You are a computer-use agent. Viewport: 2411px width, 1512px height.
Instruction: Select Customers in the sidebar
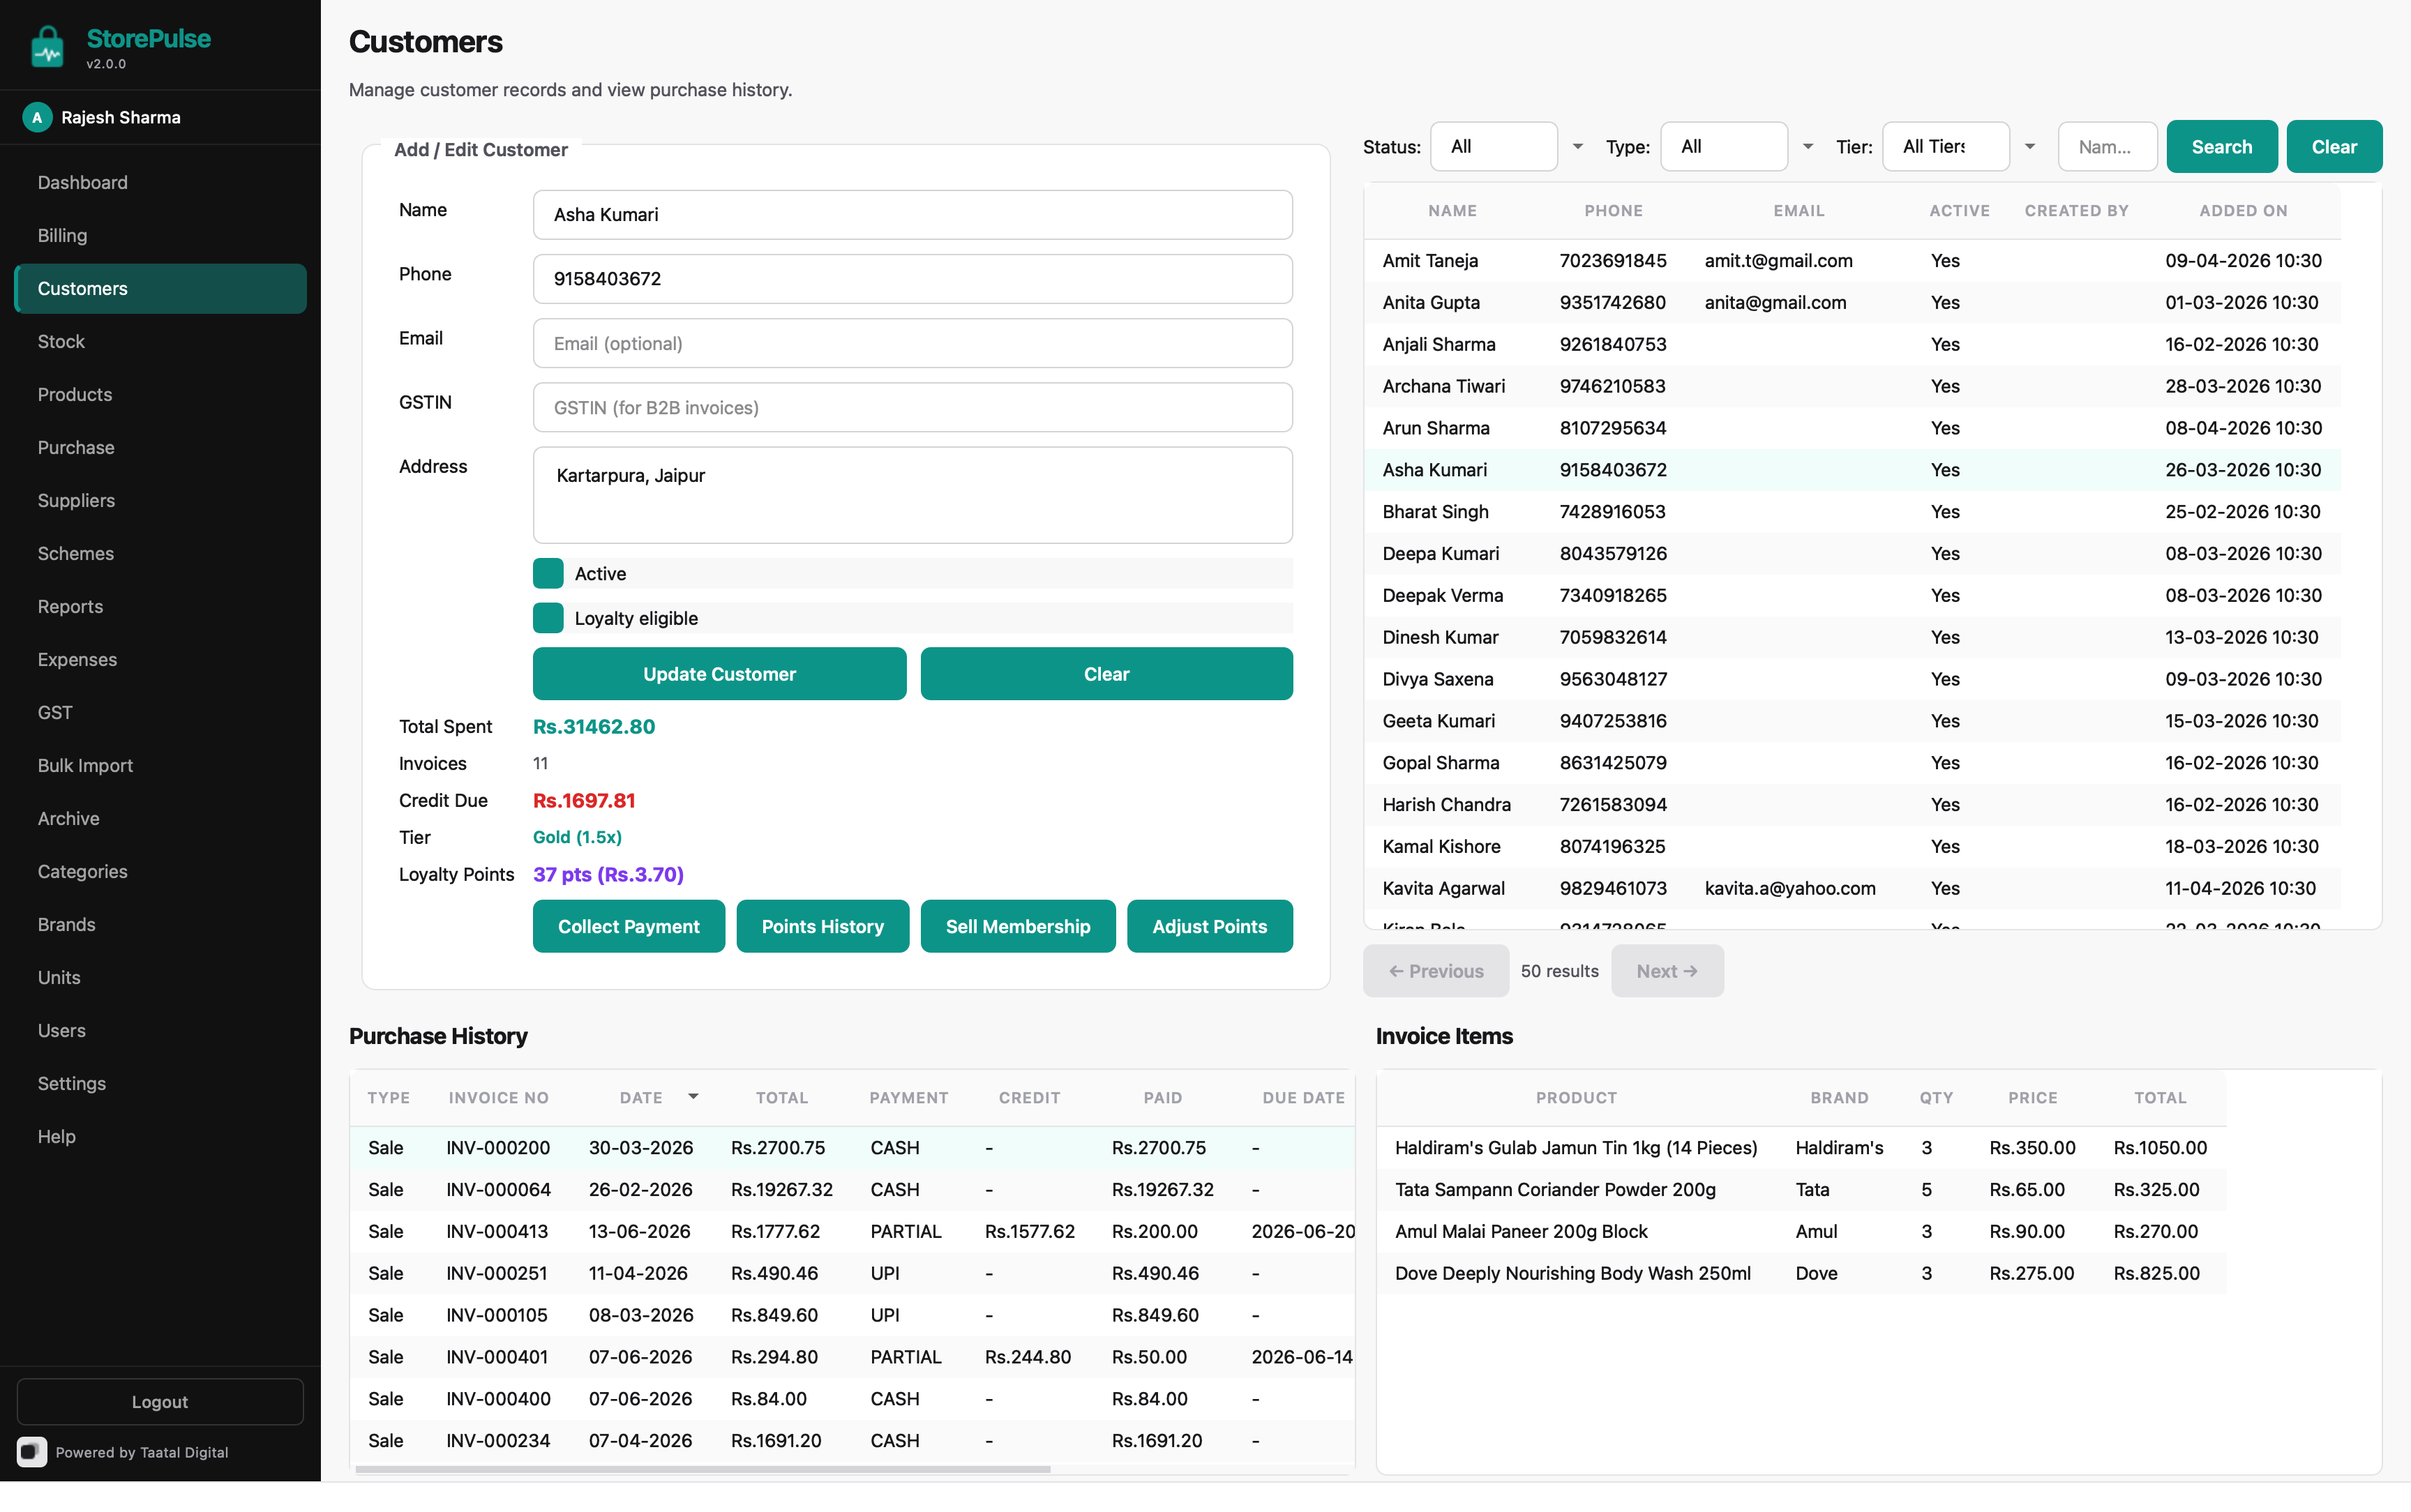tap(160, 288)
